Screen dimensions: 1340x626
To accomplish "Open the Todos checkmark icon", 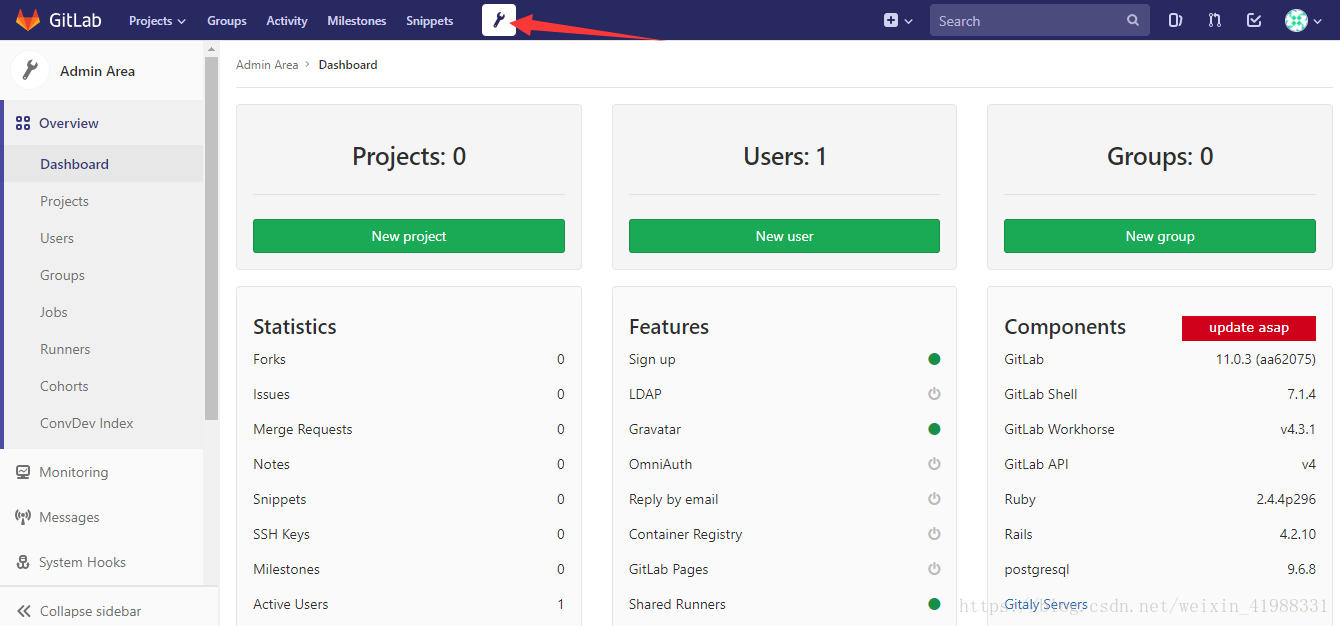I will pos(1254,20).
